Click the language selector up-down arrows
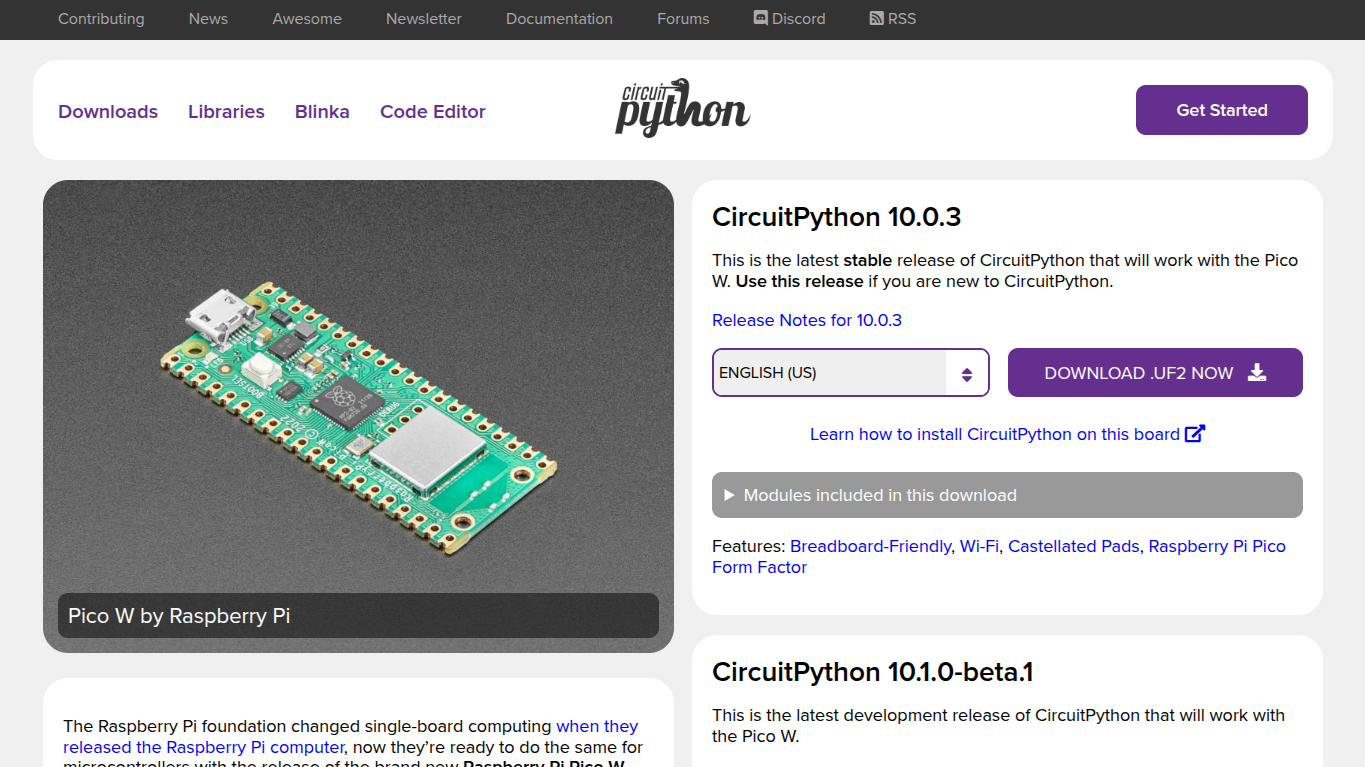Viewport: 1365px width, 767px height. (x=967, y=374)
